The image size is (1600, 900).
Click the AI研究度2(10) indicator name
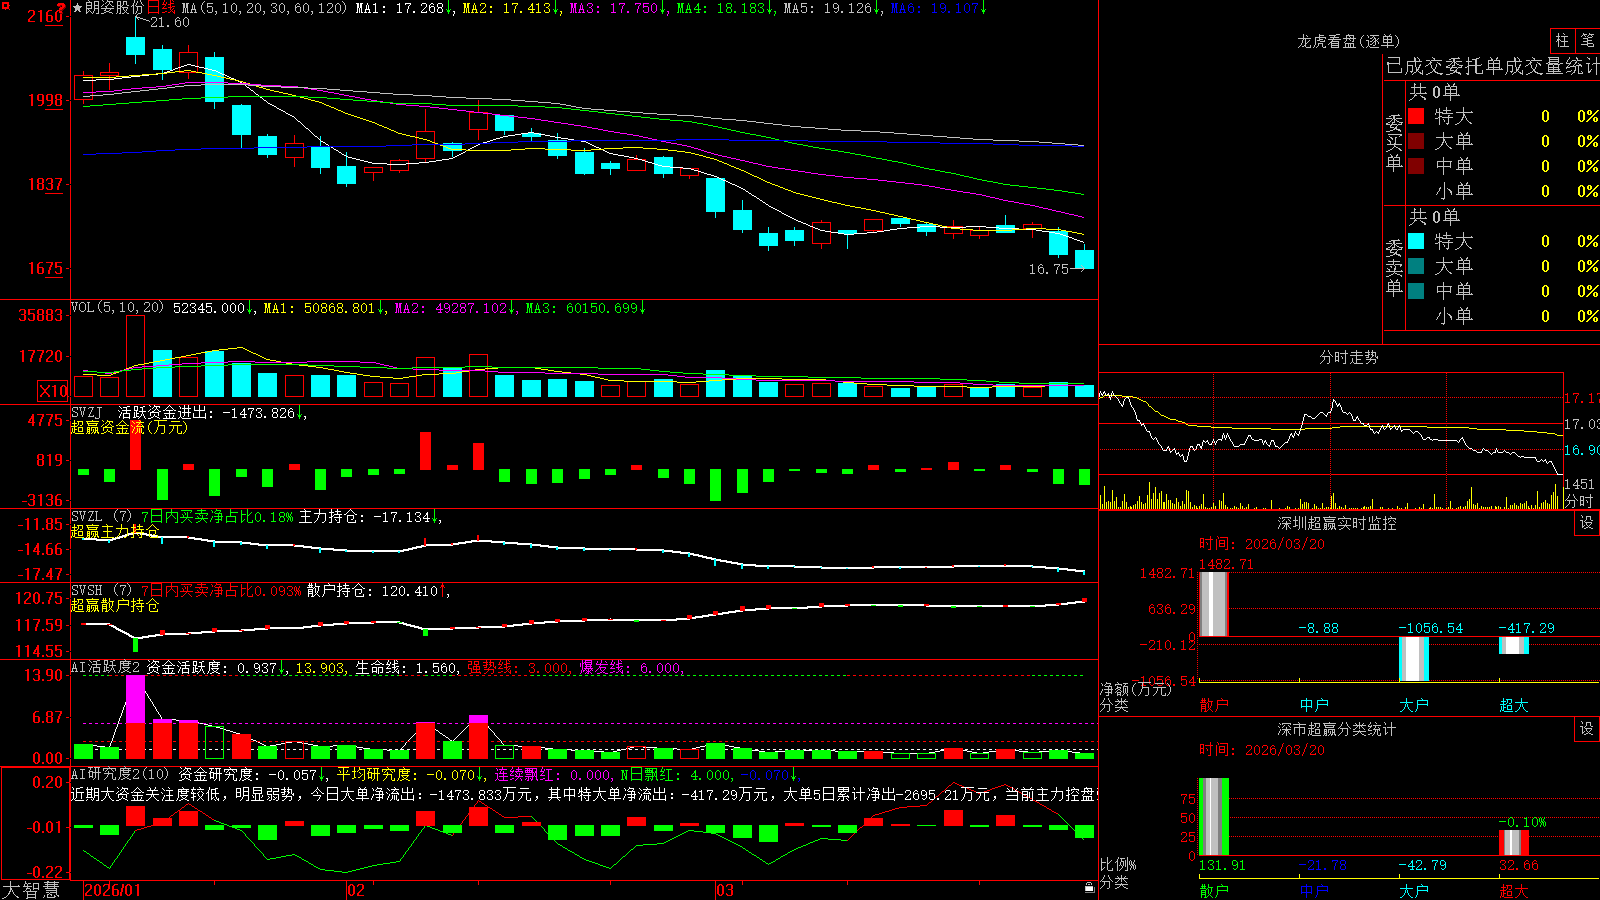pos(121,774)
